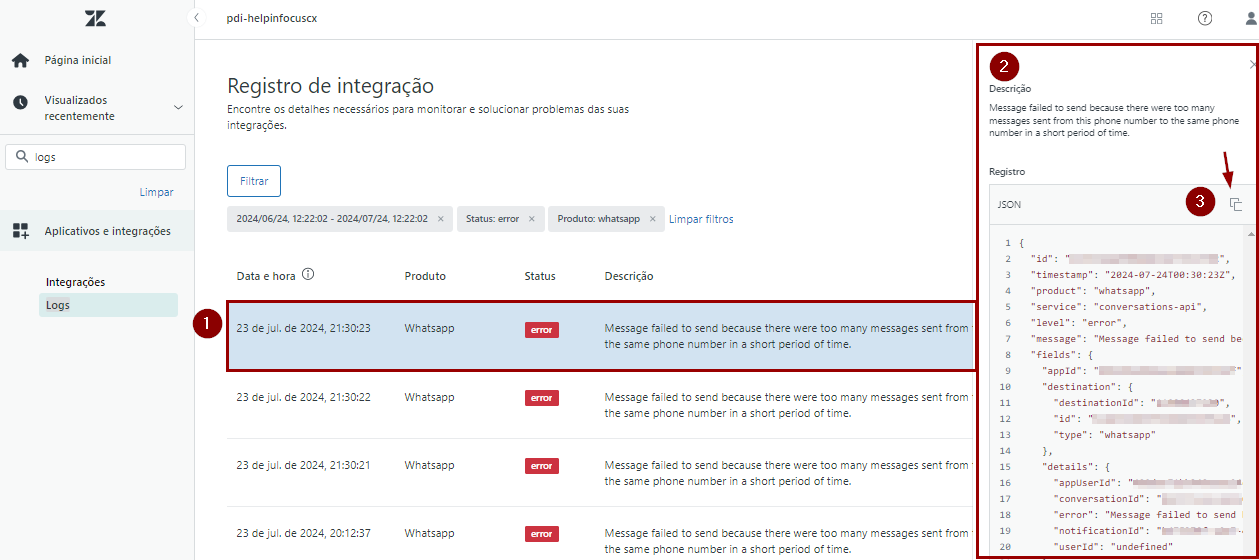Expand the Visualizados recentemente section
Viewport: 1259px width, 560px height.
click(x=178, y=108)
